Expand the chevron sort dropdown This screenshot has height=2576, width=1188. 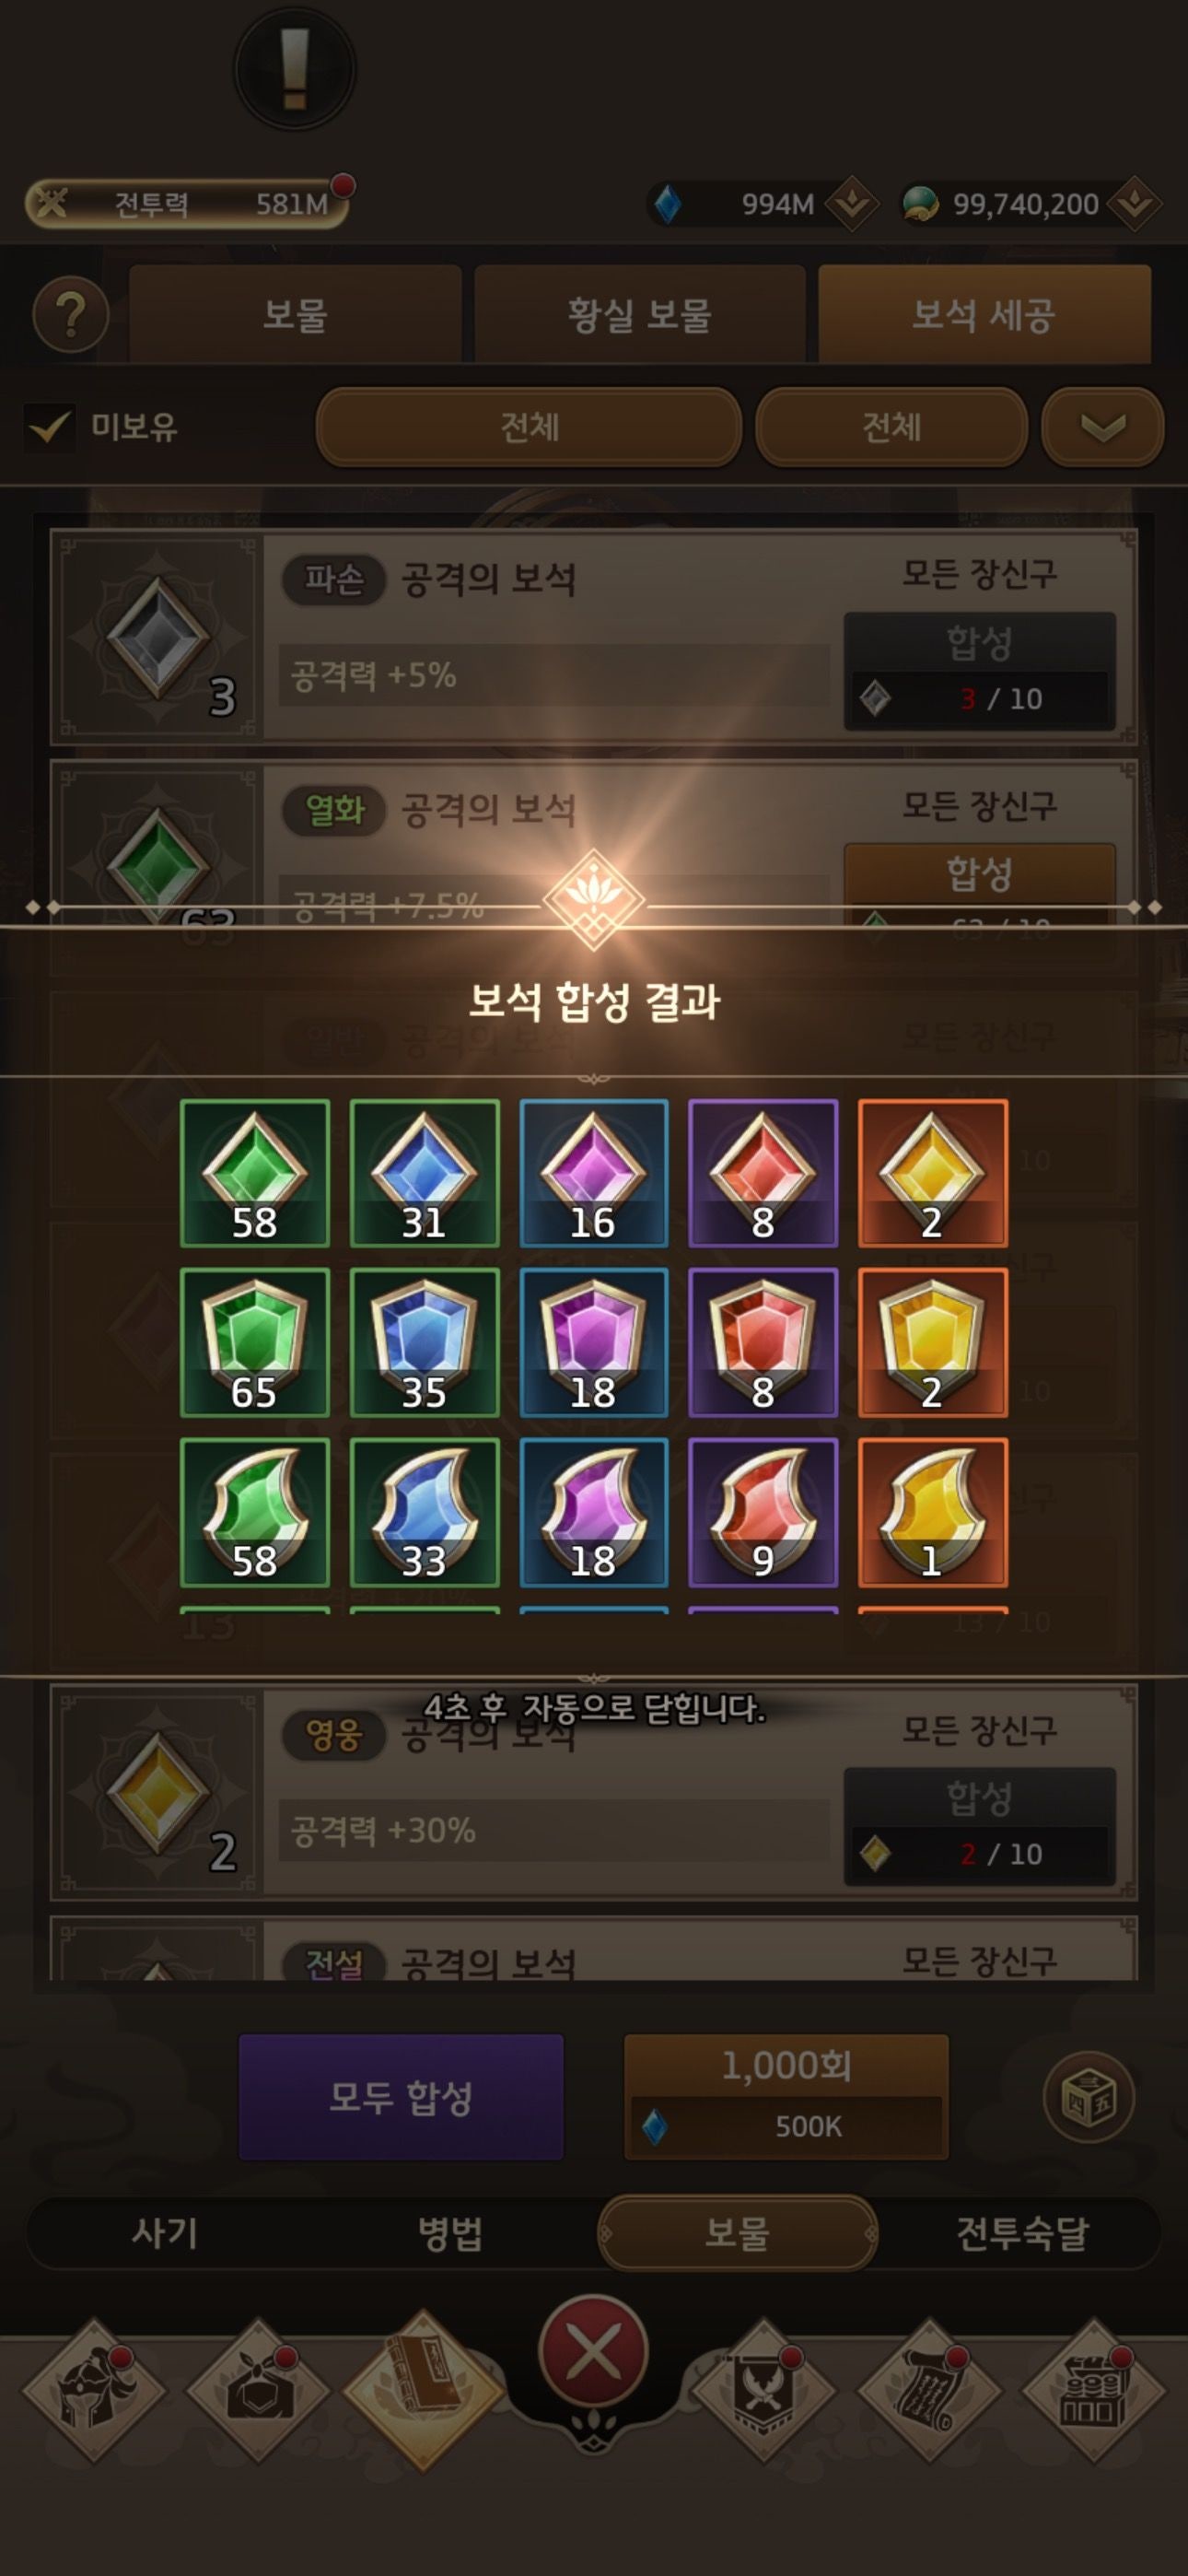coord(1102,427)
